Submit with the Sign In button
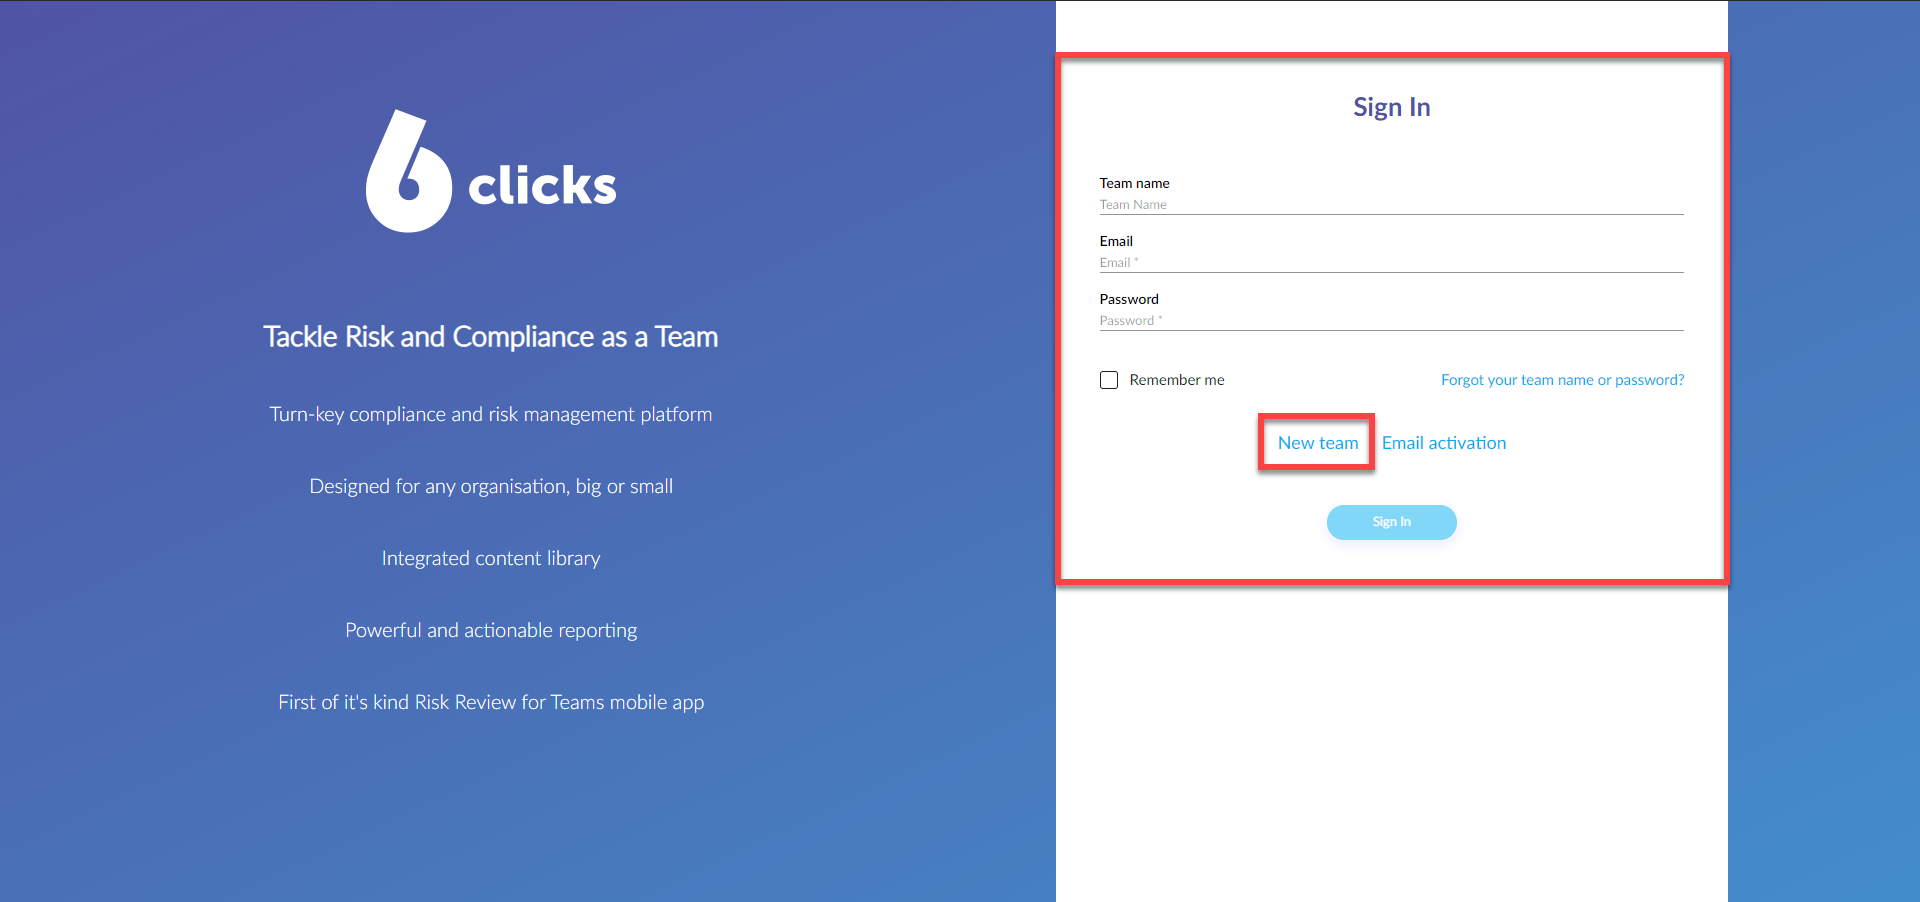The height and width of the screenshot is (902, 1920). click(x=1391, y=522)
